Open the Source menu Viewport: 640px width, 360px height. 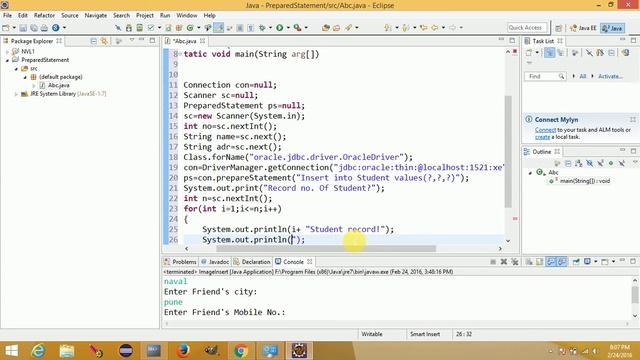[x=70, y=16]
